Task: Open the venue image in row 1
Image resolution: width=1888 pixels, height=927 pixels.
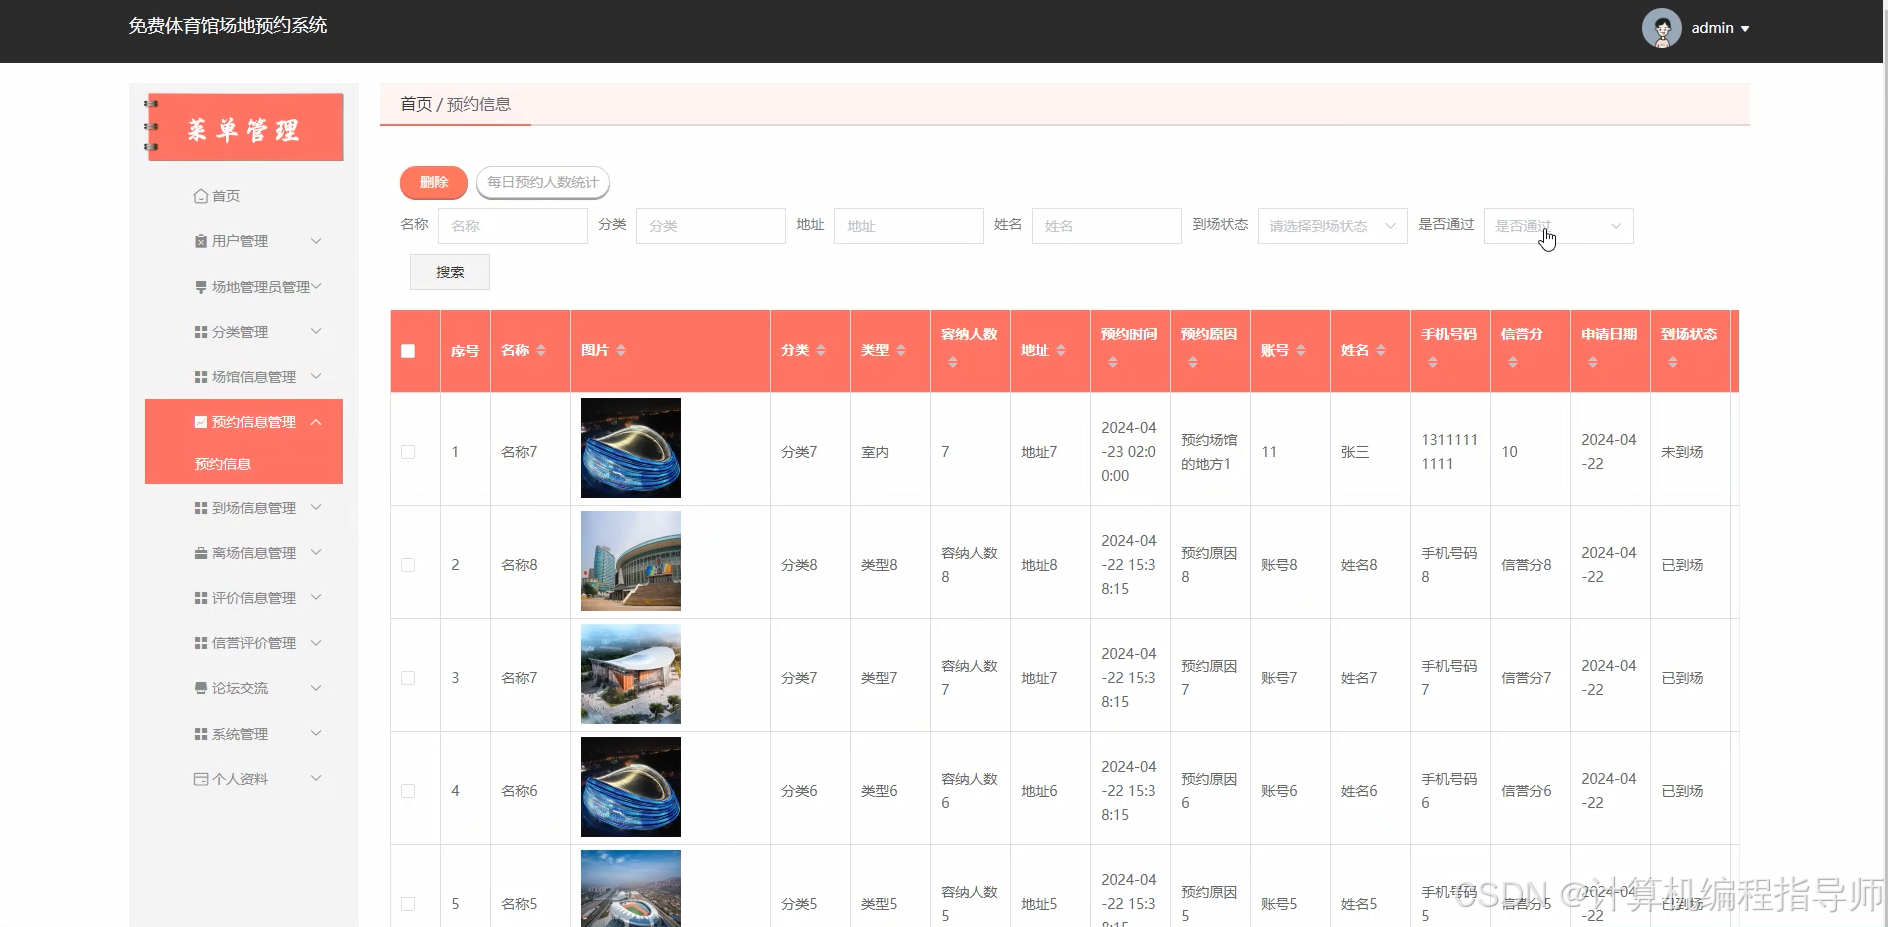Action: click(631, 448)
